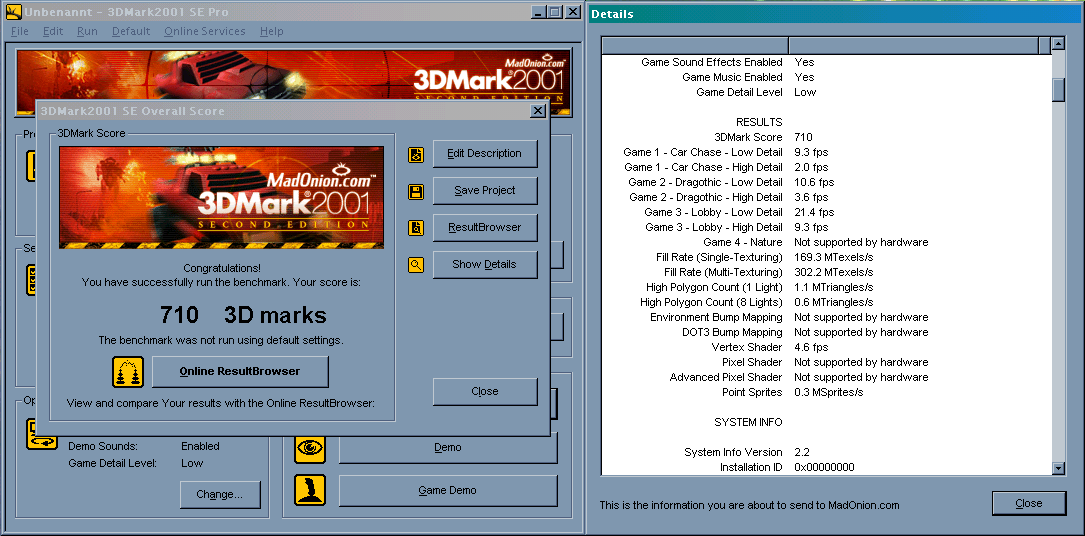Maximize the 3DMark2001 main window

pos(556,12)
